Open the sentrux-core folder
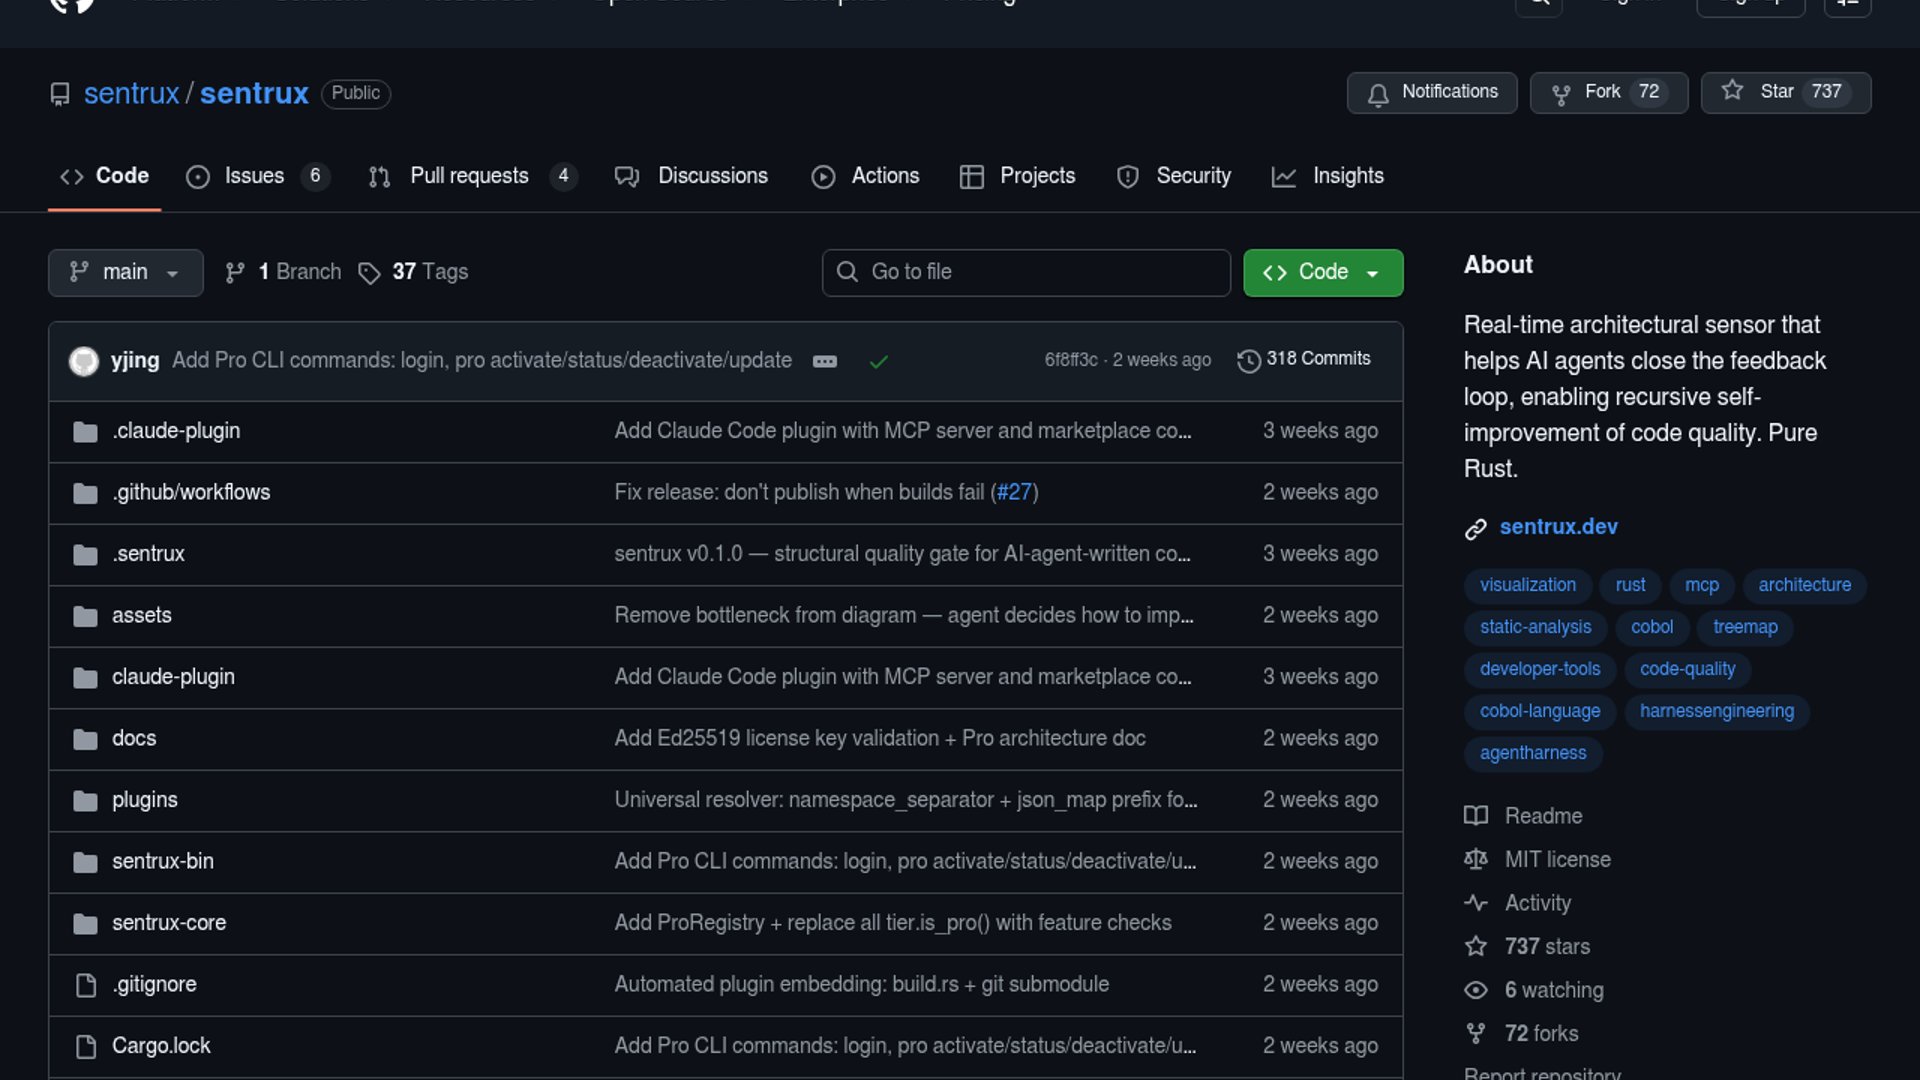1920x1080 pixels. pos(169,923)
